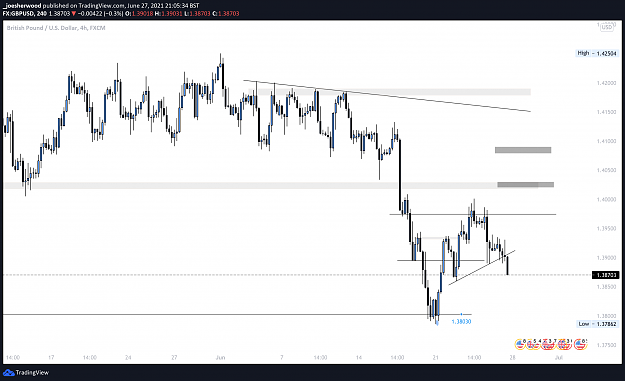
Task: Click the Jun label on time axis
Action: 220,357
